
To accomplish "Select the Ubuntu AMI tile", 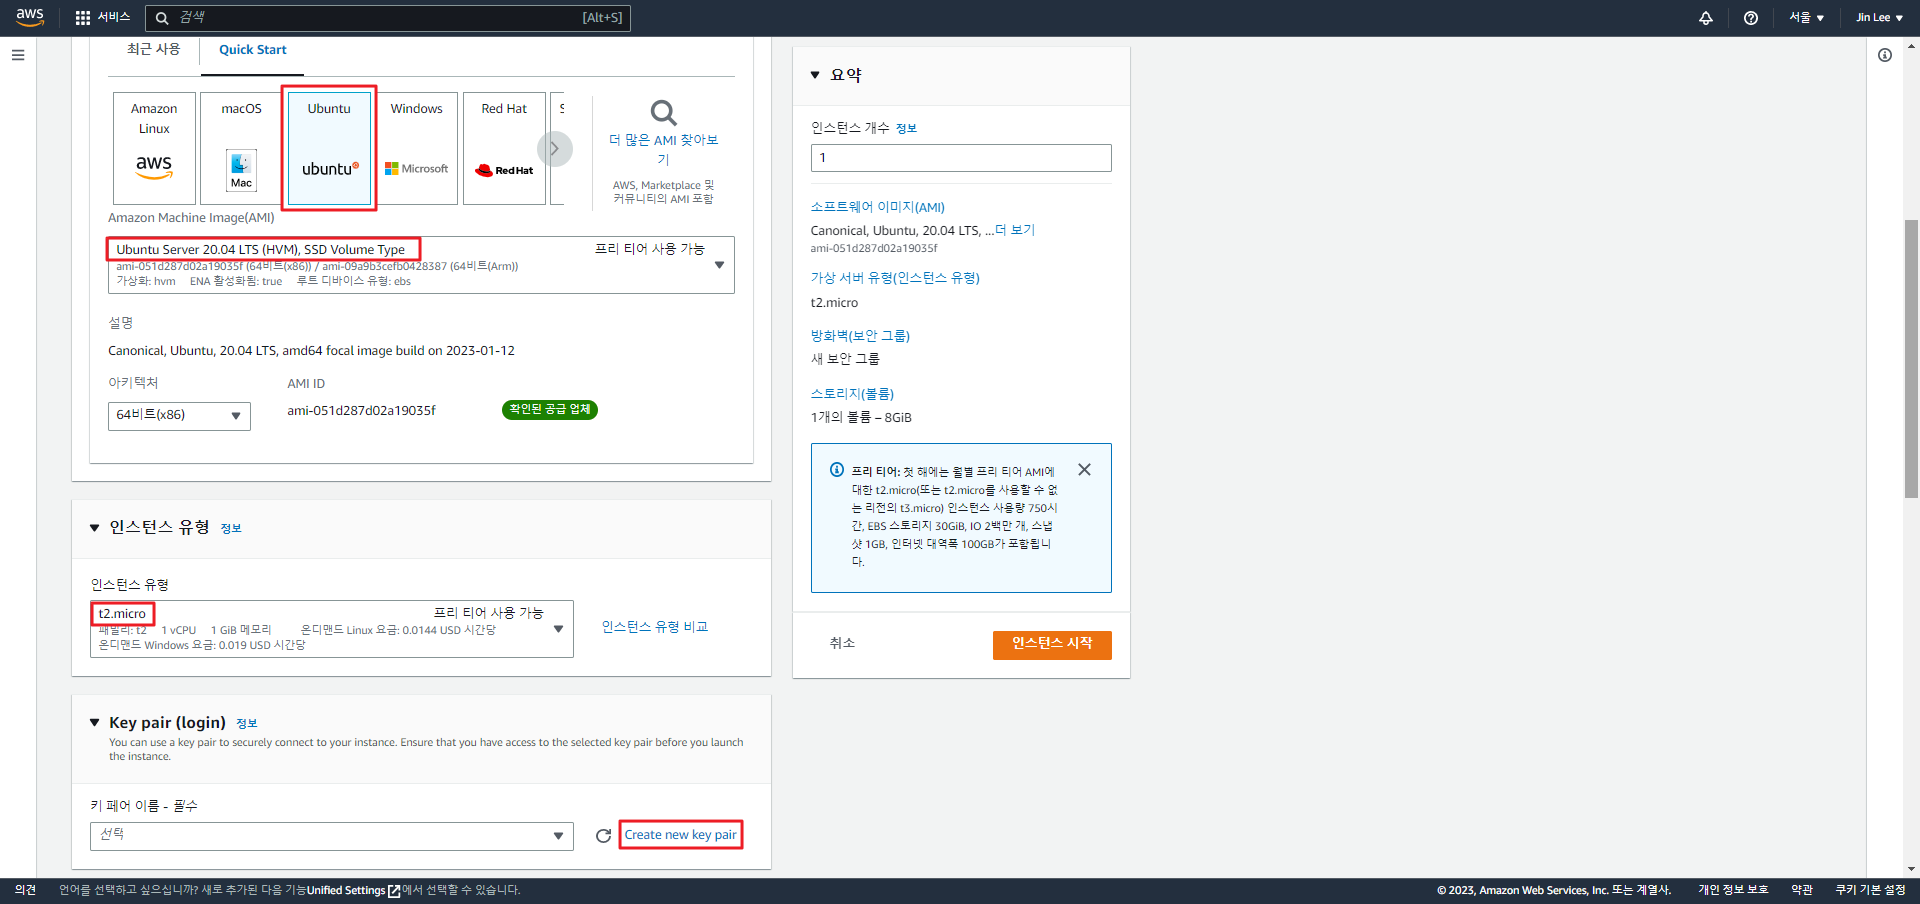I will (329, 148).
